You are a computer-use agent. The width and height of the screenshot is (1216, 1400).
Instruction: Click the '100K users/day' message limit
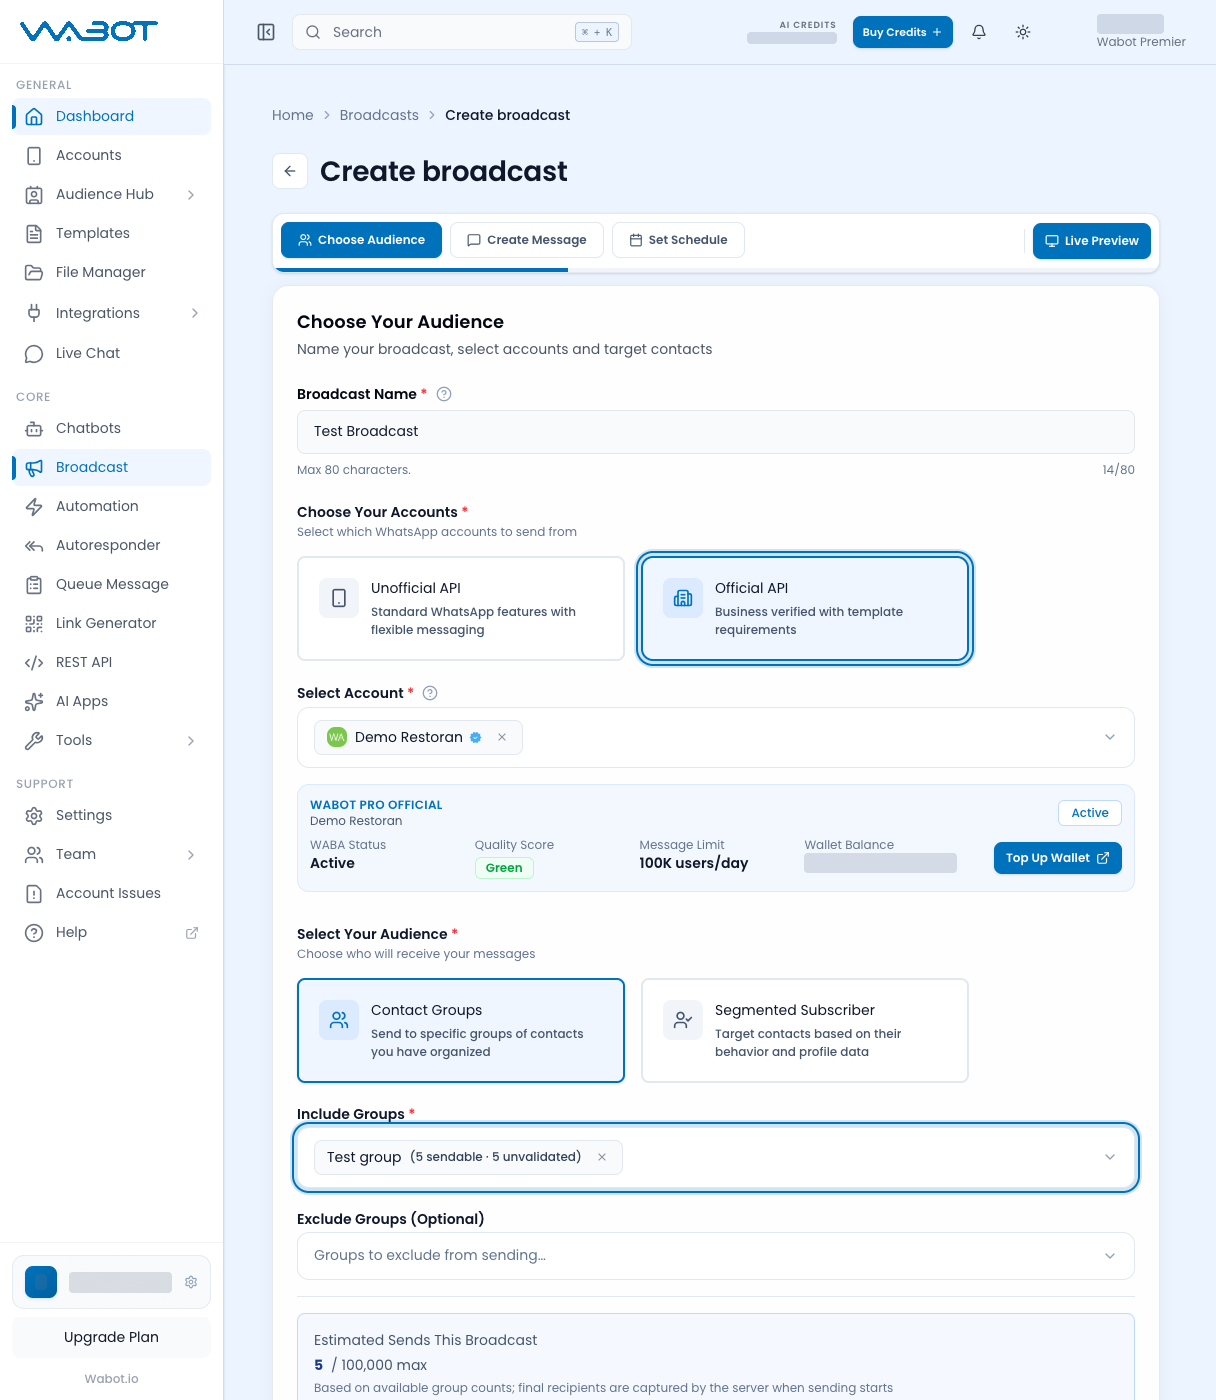(694, 863)
